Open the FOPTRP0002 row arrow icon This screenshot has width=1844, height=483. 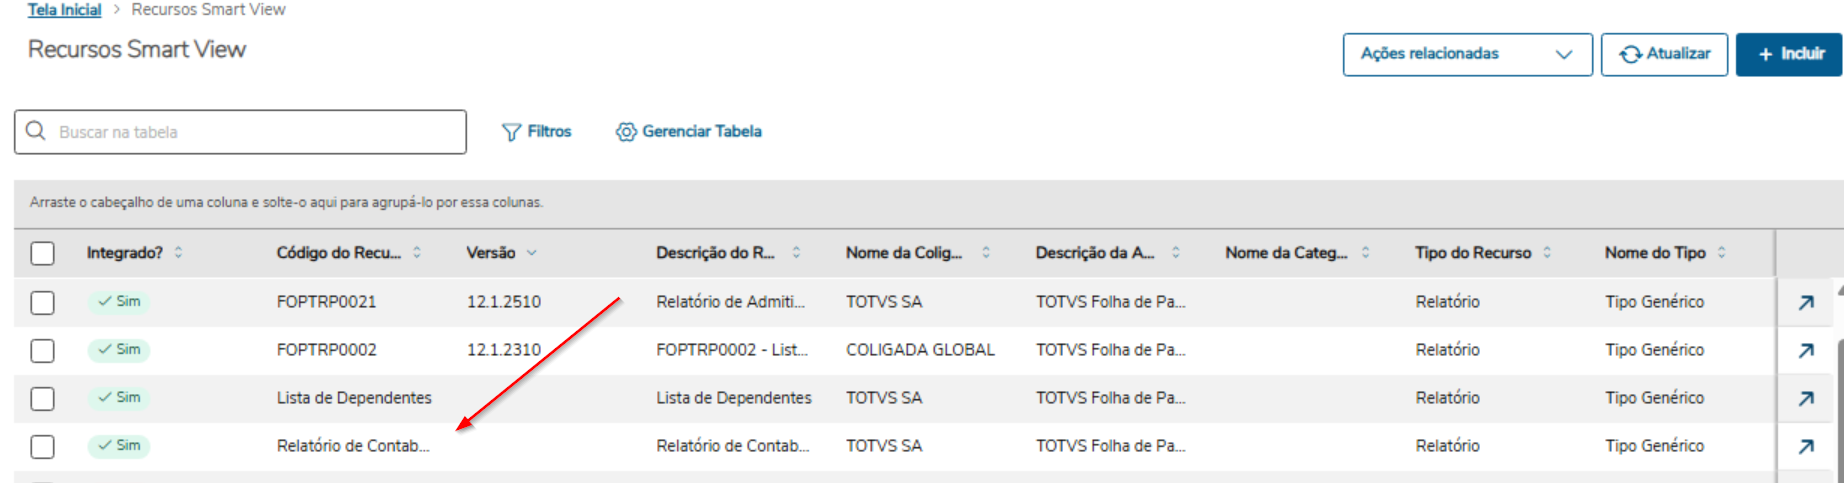click(x=1806, y=350)
